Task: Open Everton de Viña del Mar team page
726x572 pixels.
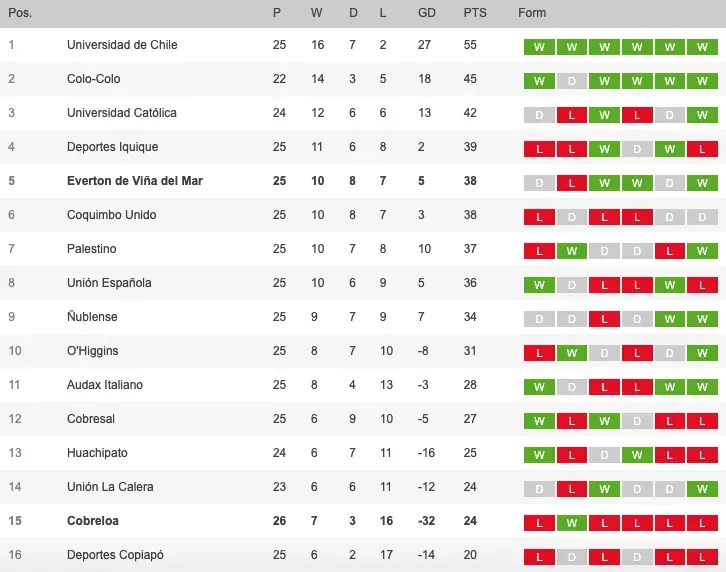Action: 134,181
